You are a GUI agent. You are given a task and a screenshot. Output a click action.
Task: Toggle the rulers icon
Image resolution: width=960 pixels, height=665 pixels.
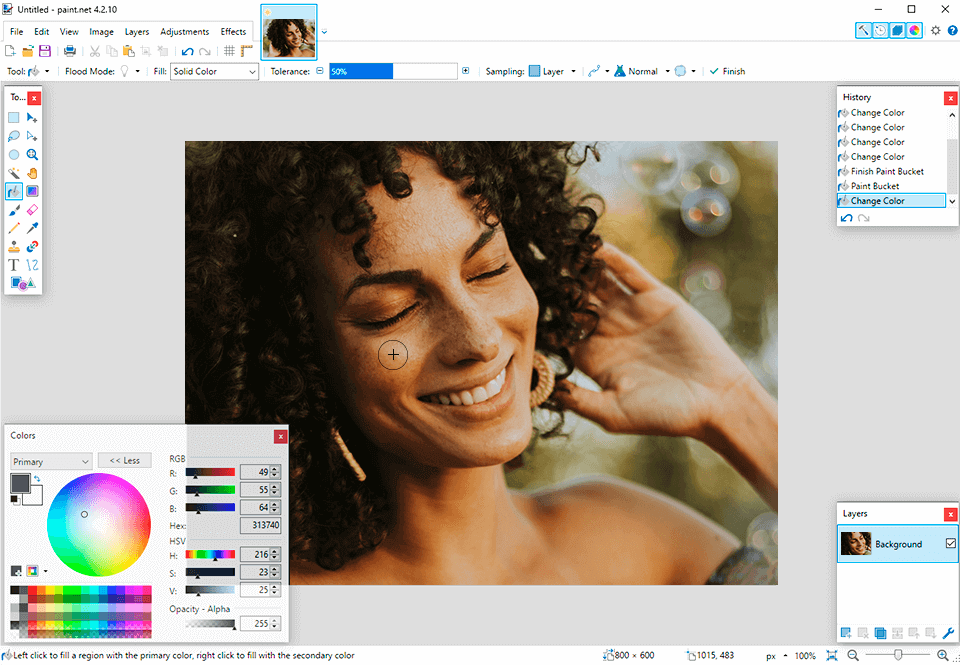pyautogui.click(x=246, y=51)
